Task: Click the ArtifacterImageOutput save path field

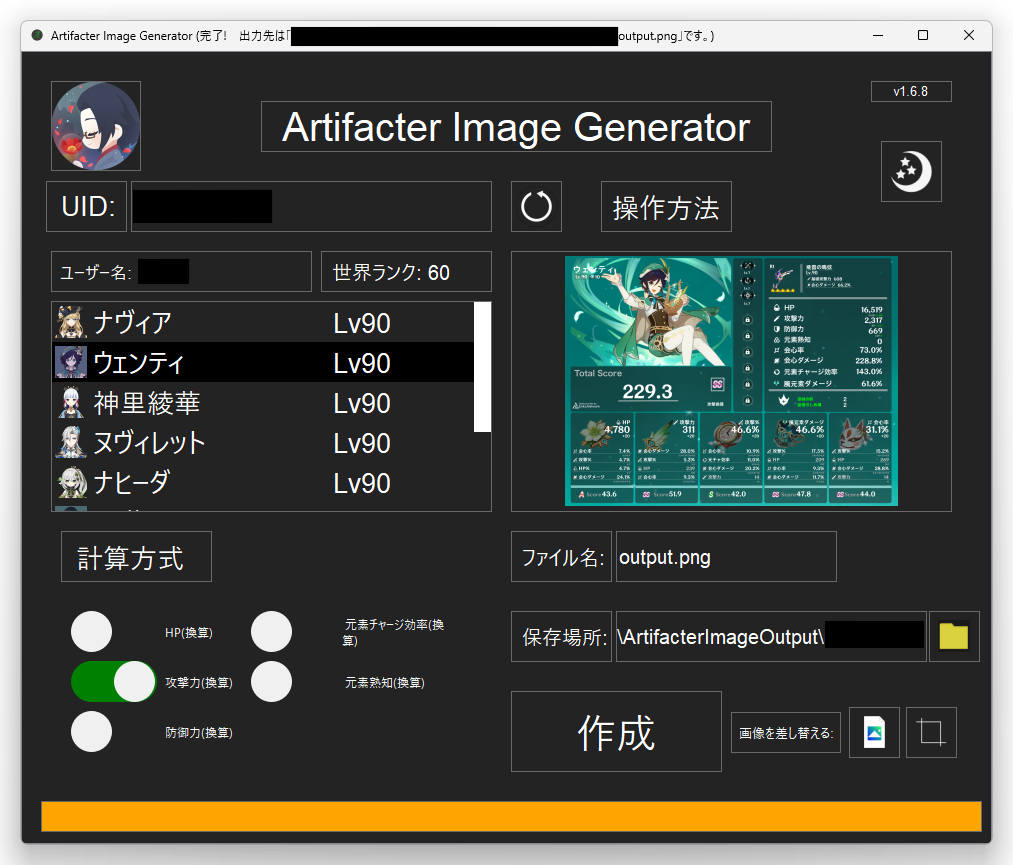Action: [x=771, y=636]
